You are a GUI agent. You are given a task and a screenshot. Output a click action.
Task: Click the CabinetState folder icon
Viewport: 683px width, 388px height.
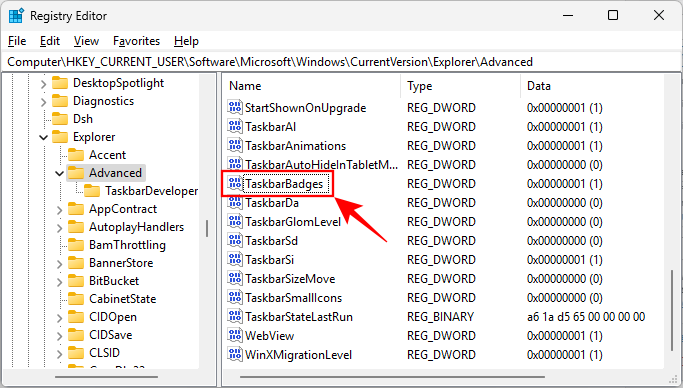click(76, 299)
